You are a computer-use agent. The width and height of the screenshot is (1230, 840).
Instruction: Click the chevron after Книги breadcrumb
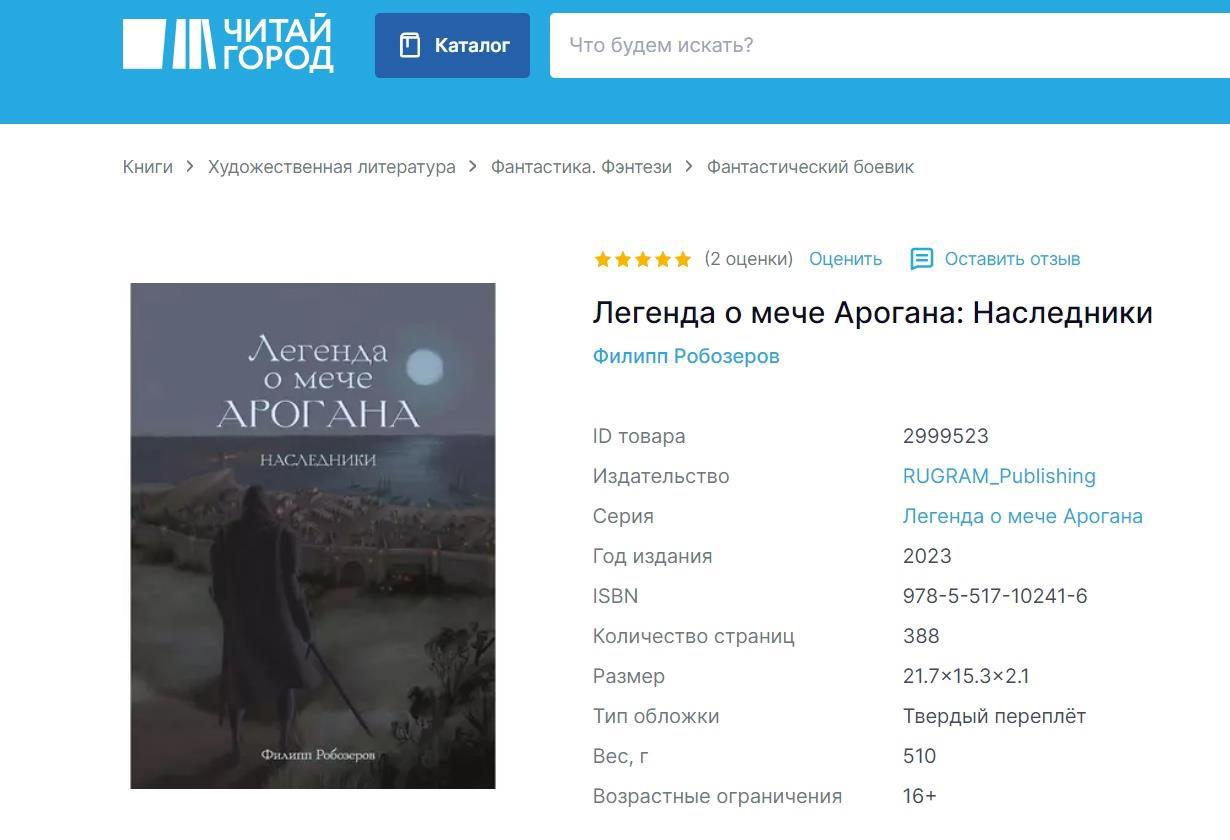pyautogui.click(x=190, y=167)
